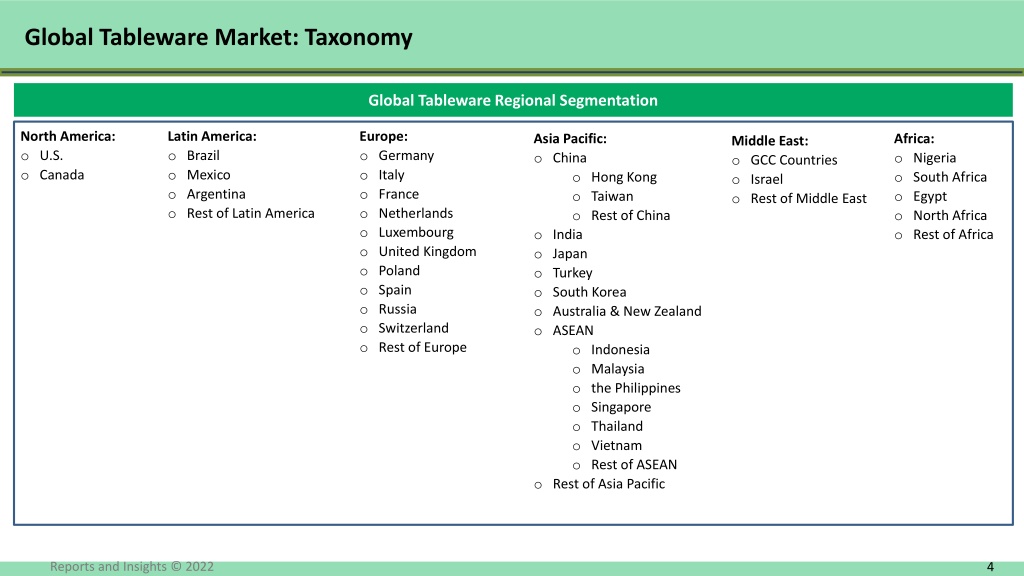Click the 'Spain' entry
The height and width of the screenshot is (576, 1024).
[x=395, y=290]
